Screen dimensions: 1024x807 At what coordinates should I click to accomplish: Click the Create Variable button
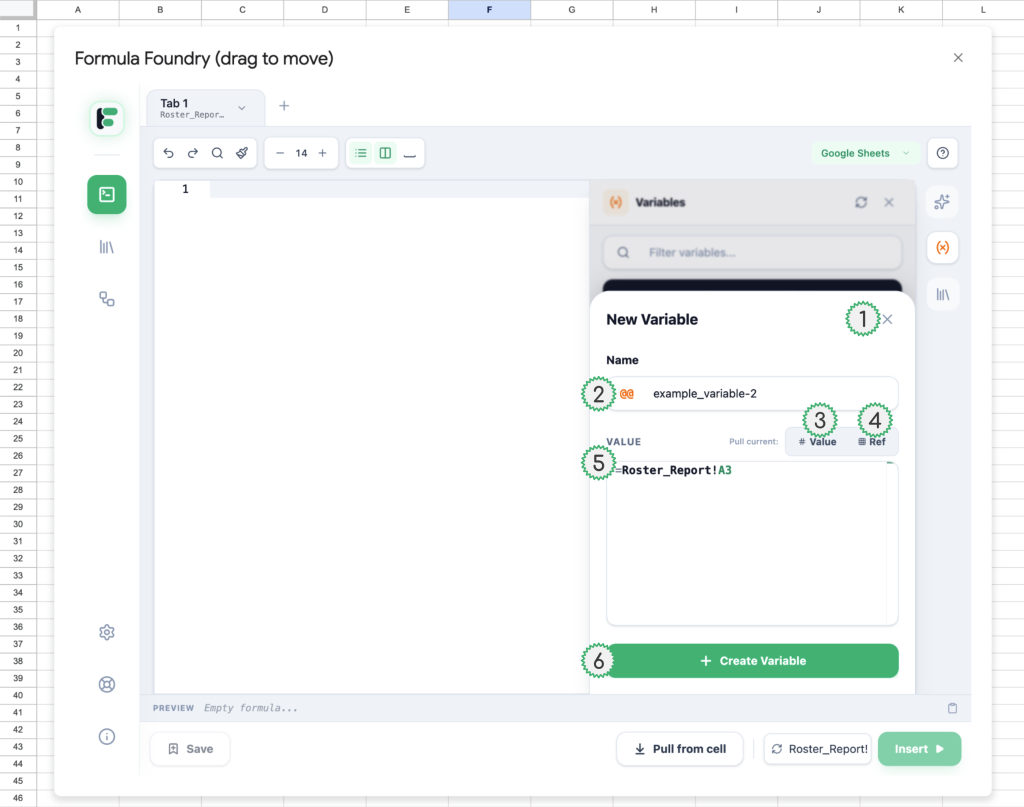(x=753, y=661)
